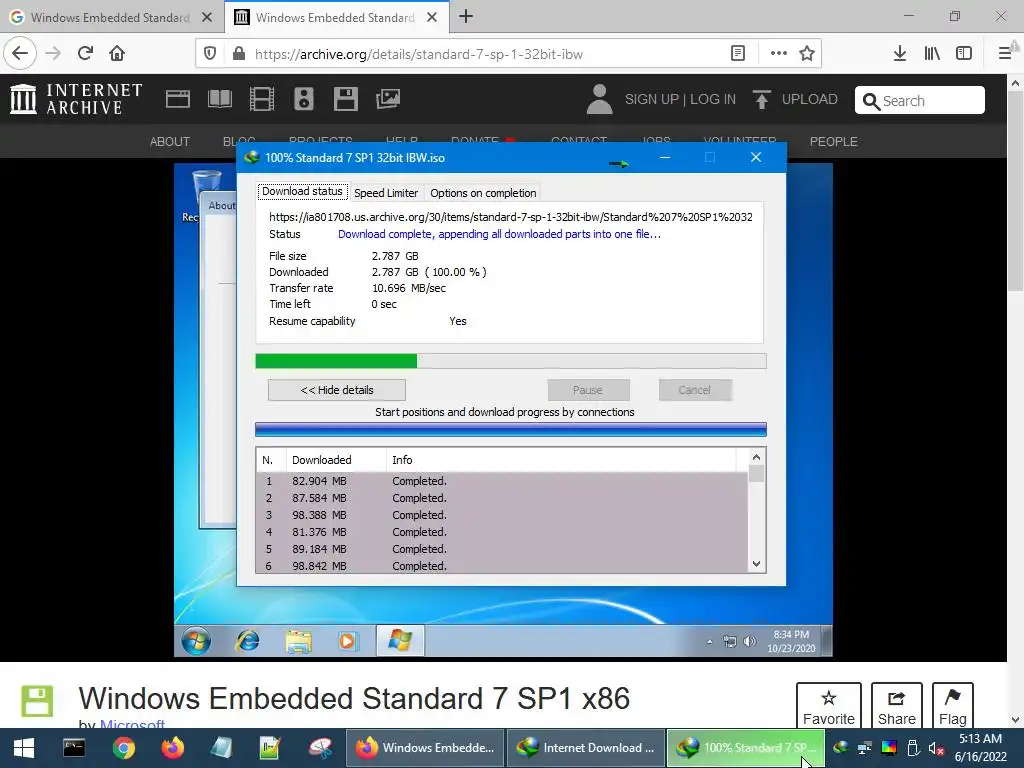Go back with the Firefox back arrow
The width and height of the screenshot is (1024, 768).
[20, 53]
